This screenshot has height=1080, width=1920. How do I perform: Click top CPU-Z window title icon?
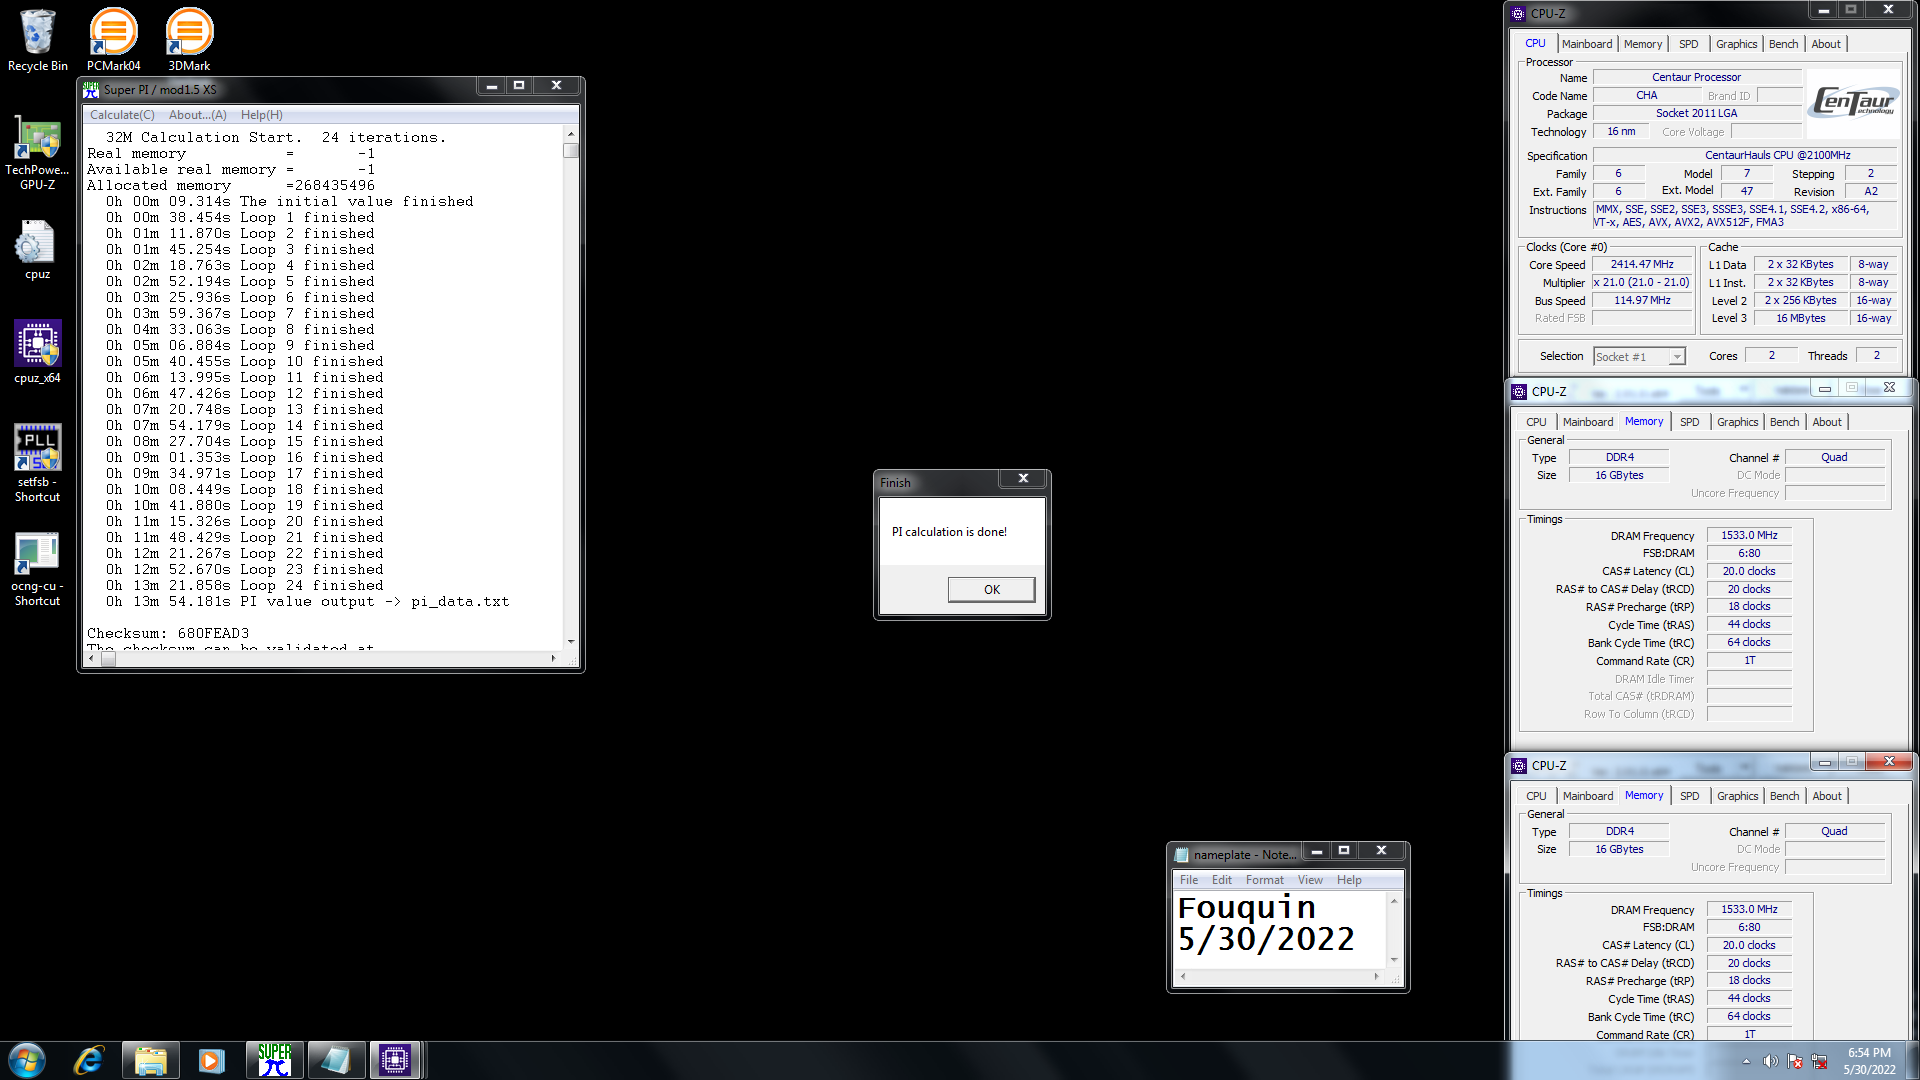(1518, 13)
